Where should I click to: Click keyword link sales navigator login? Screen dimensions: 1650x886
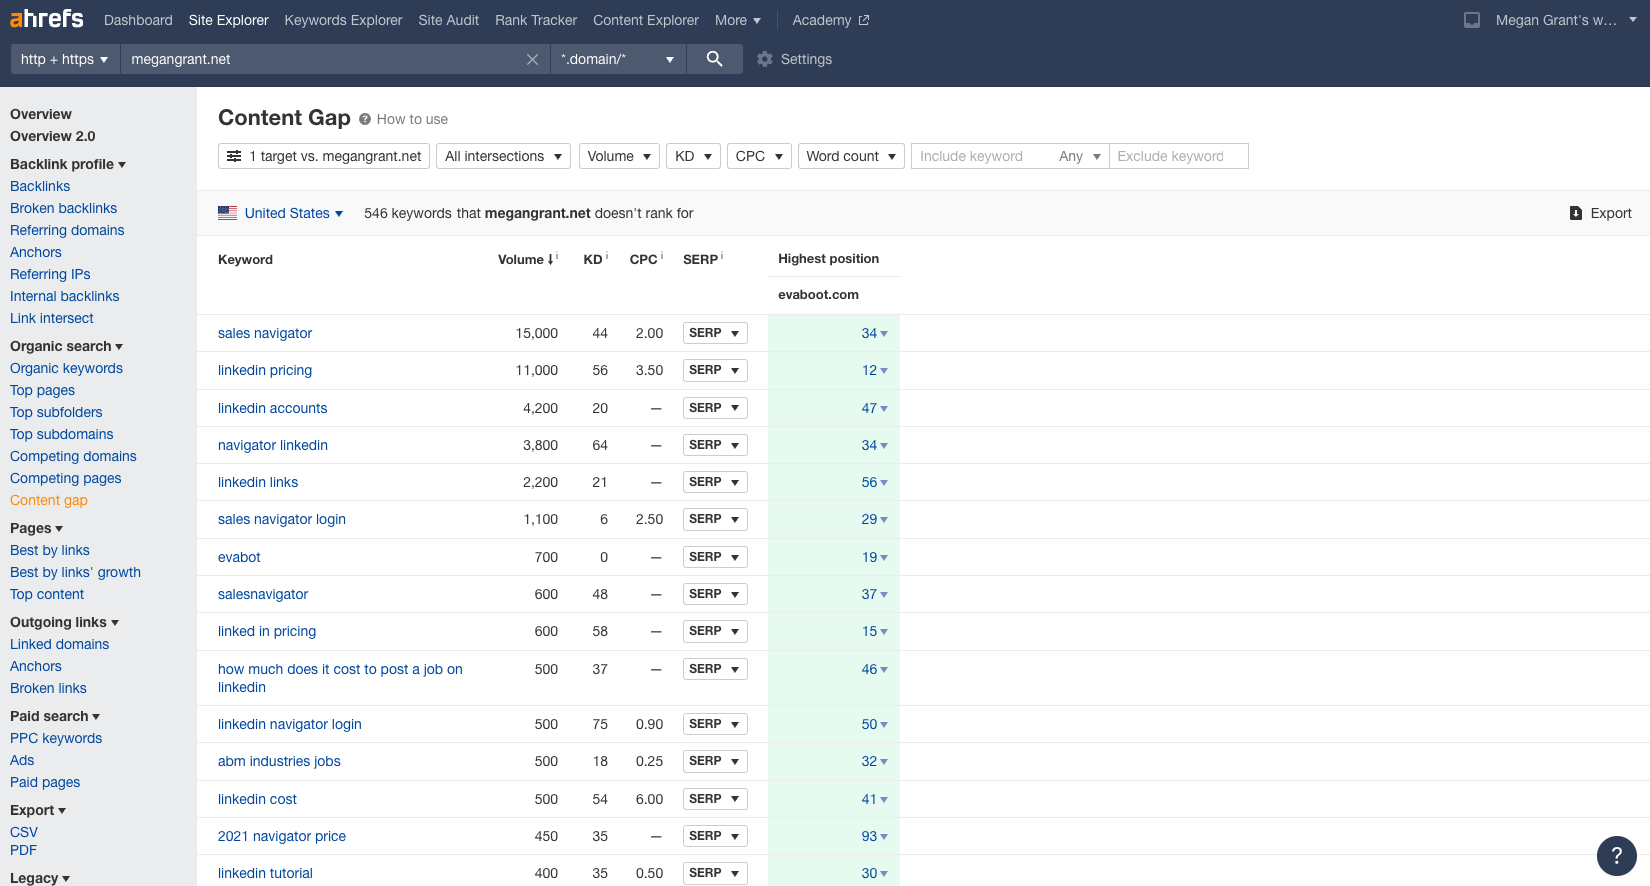pyautogui.click(x=282, y=519)
